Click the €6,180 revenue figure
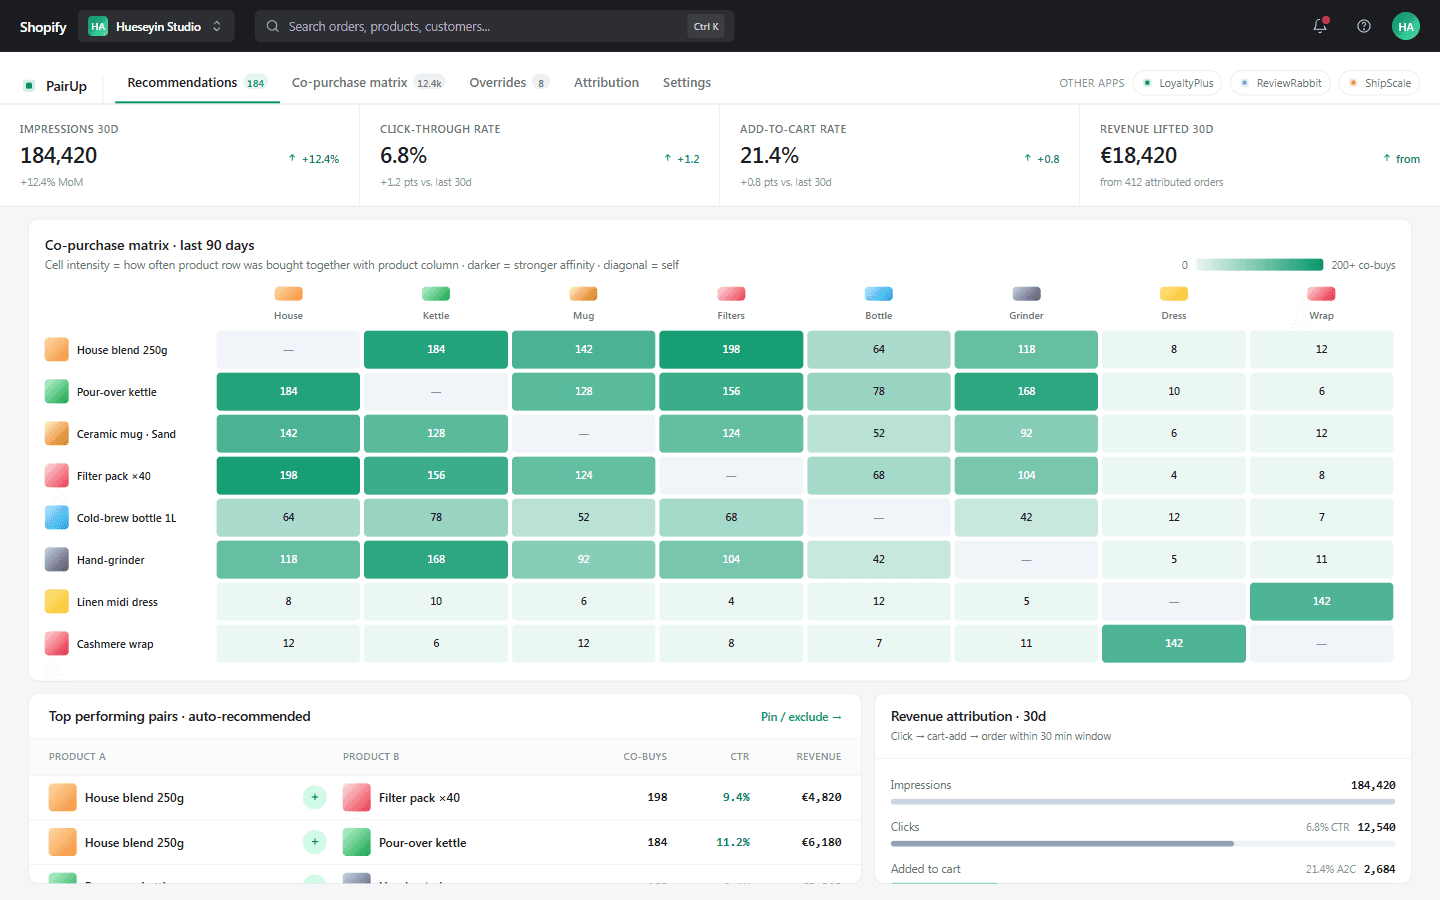1440x900 pixels. pyautogui.click(x=821, y=842)
